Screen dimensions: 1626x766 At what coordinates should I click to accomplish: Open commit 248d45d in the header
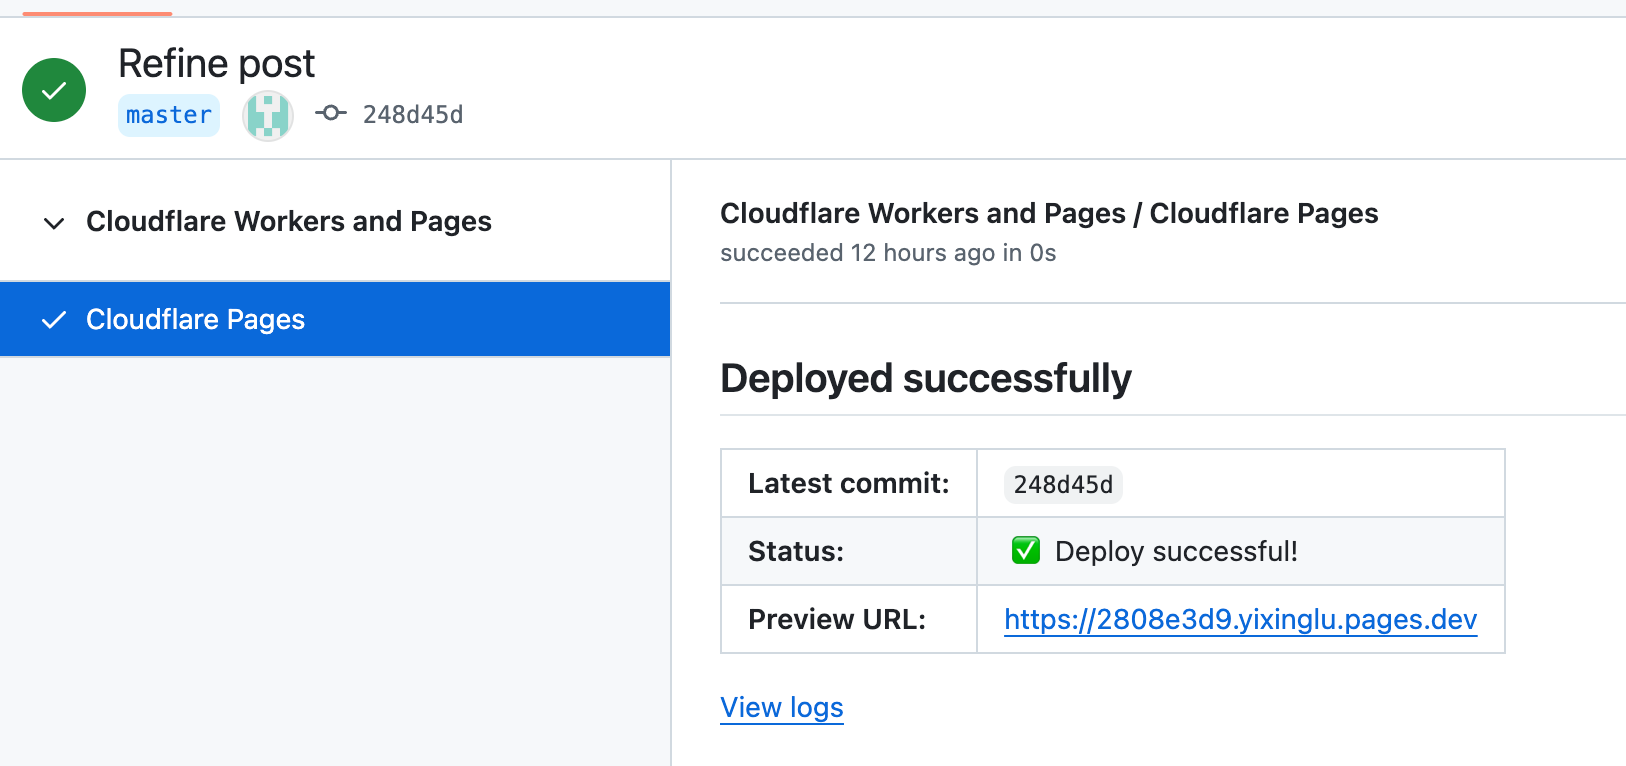click(412, 115)
